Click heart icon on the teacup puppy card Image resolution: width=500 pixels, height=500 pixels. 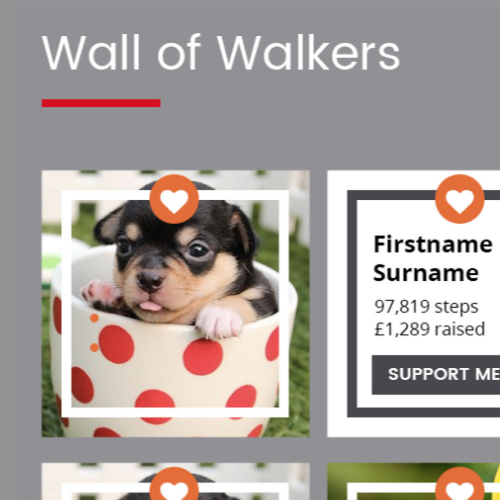[174, 199]
